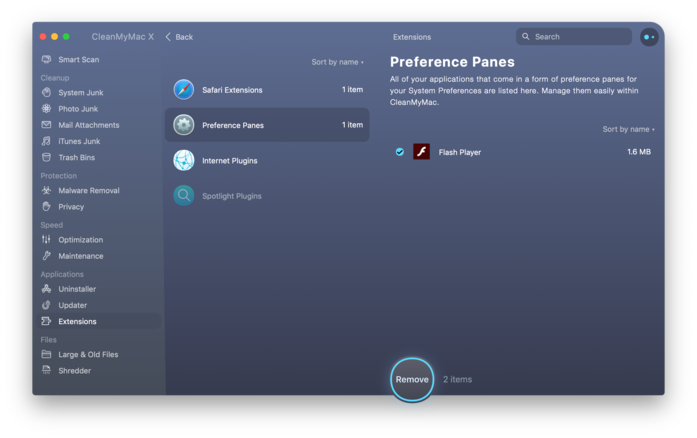Select the Photo Junk flower icon
The height and width of the screenshot is (438, 697).
[46, 108]
